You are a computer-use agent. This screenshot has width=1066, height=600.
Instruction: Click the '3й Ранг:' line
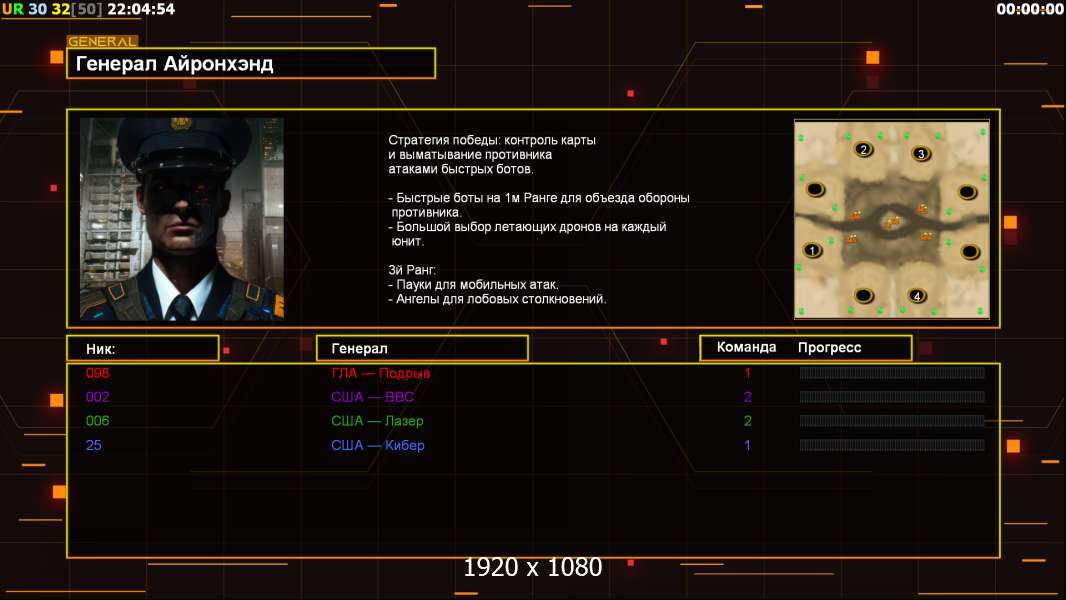[x=412, y=270]
